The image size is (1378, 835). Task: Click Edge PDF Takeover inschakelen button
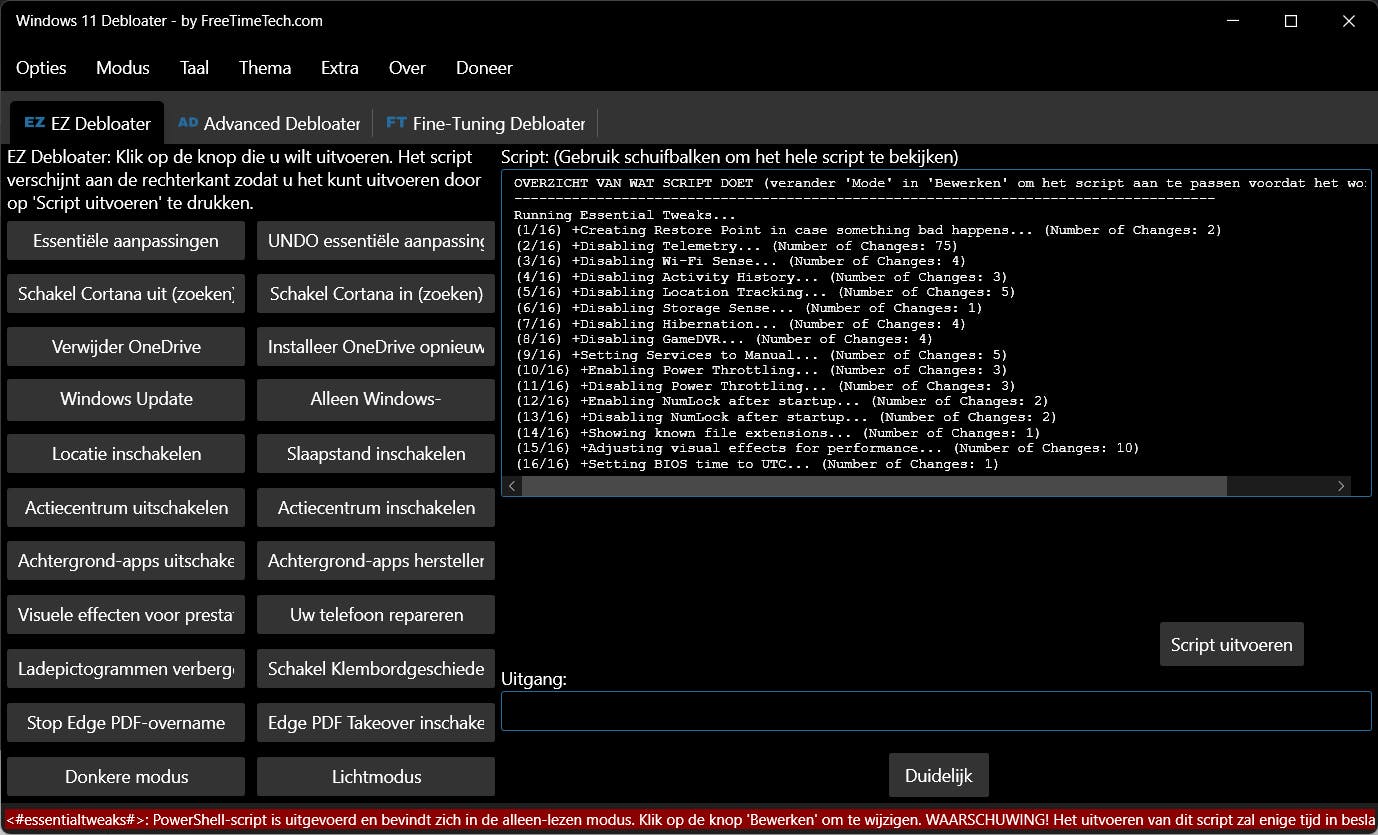pyautogui.click(x=376, y=723)
